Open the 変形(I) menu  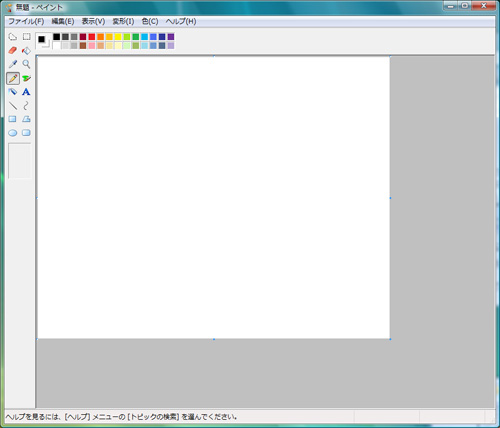123,21
